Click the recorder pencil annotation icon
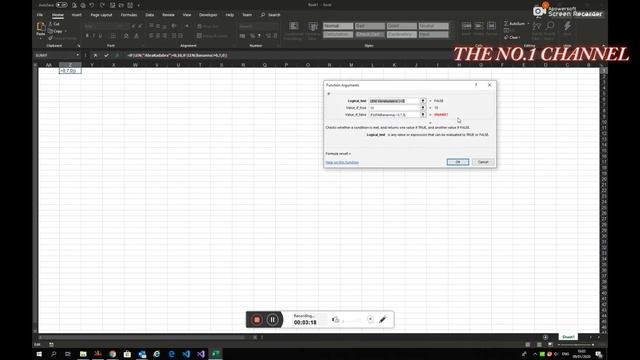Viewport: 640px width, 360px height. point(382,320)
